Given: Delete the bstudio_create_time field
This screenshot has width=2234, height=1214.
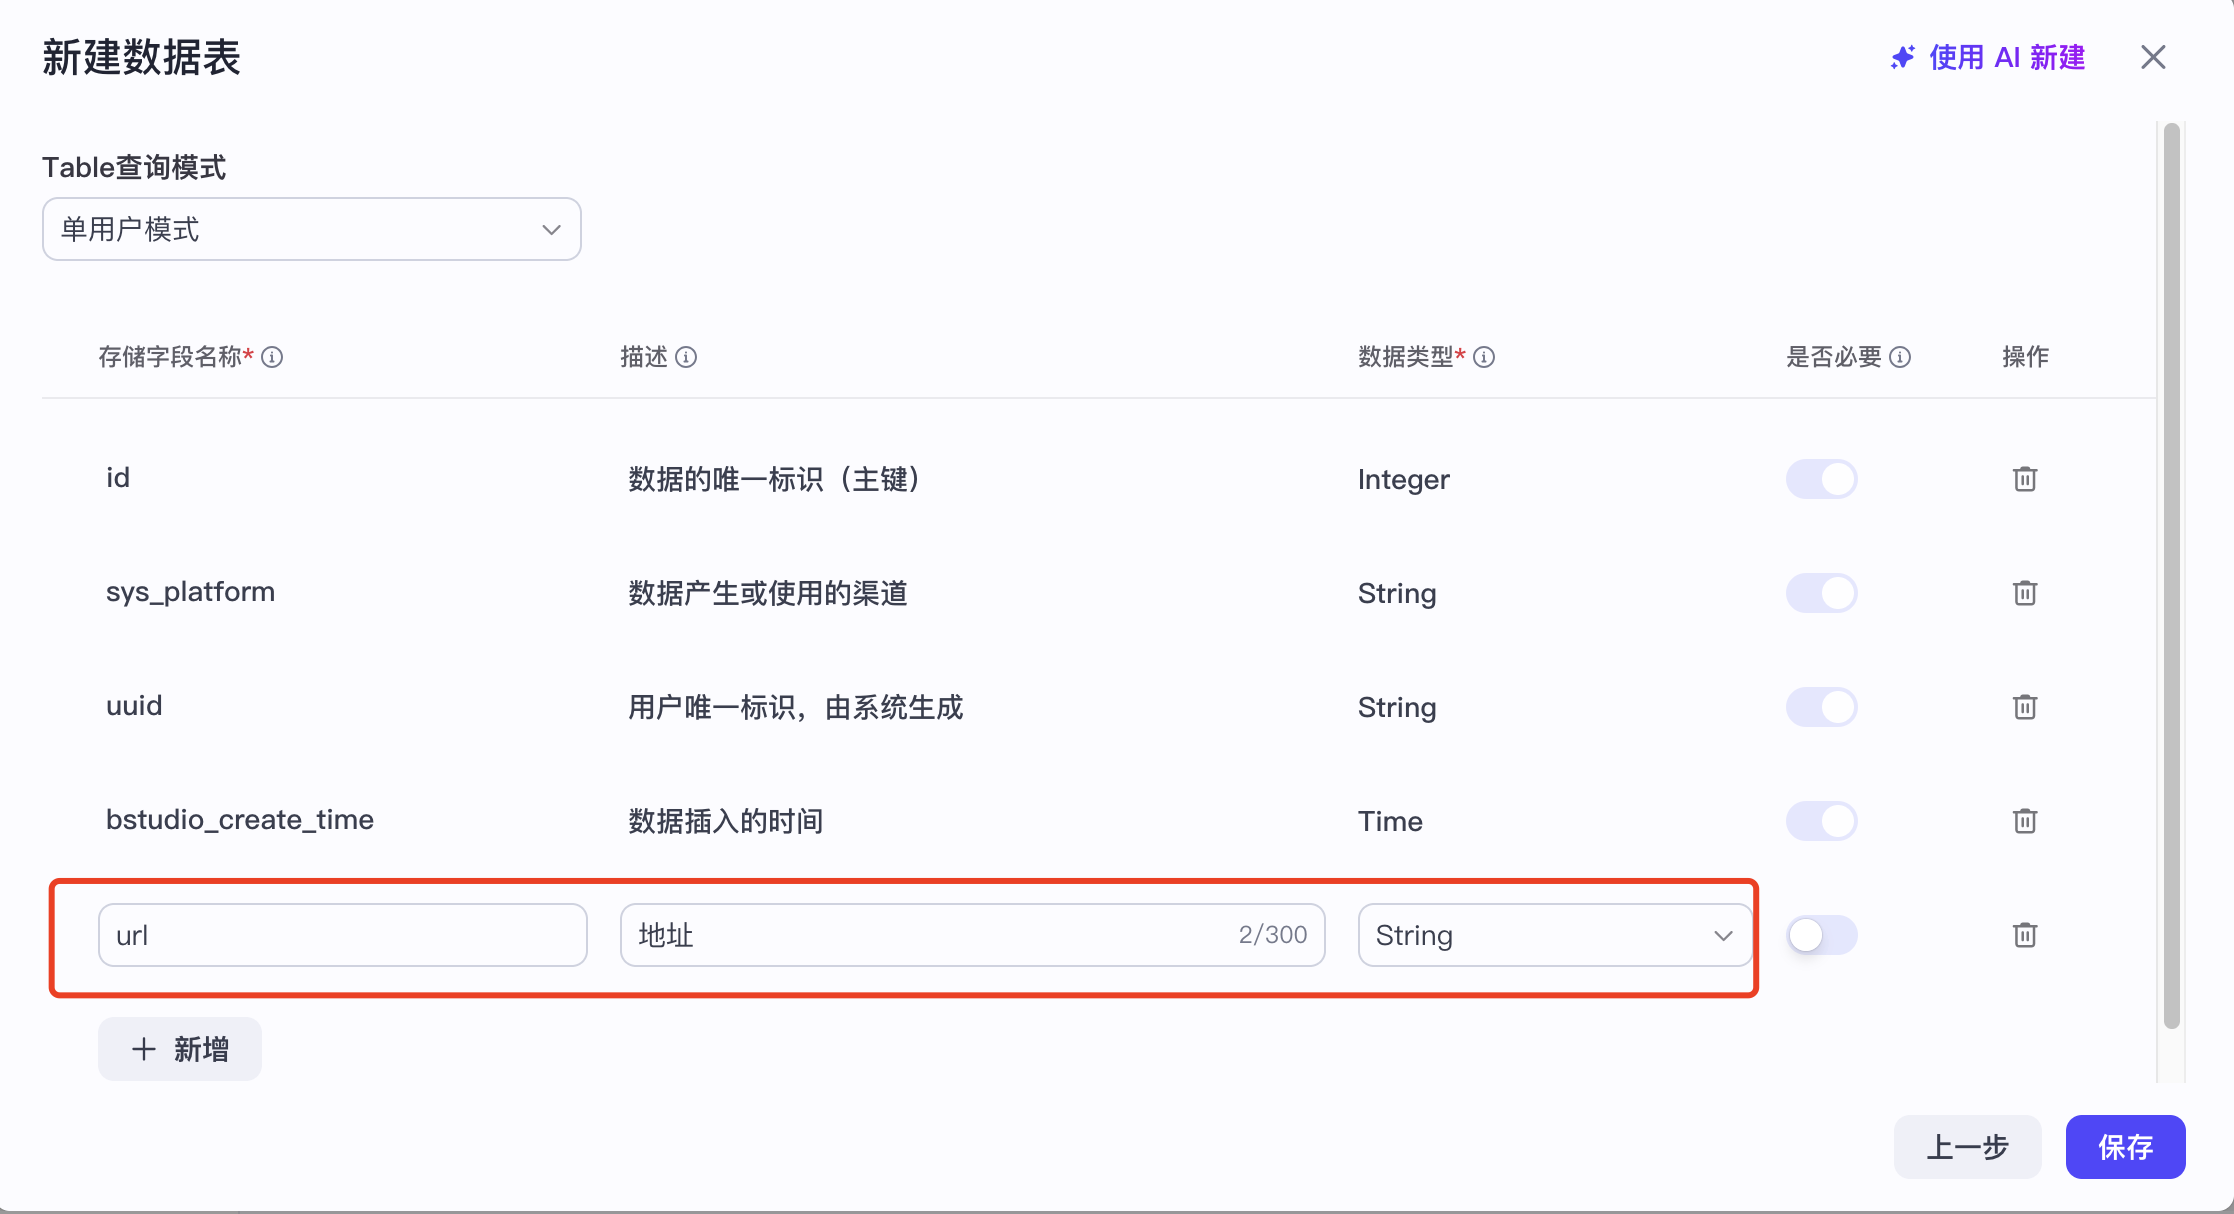Looking at the screenshot, I should tap(2024, 821).
